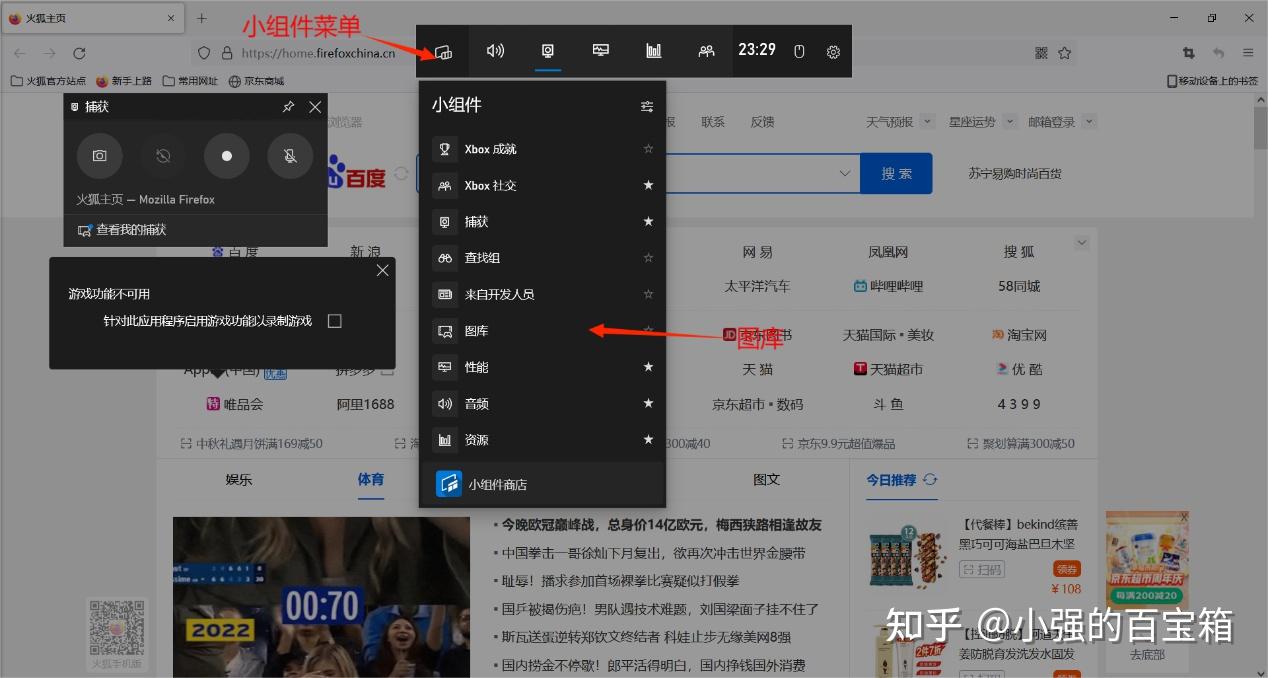Open 移动设备上的书签 folder
Viewport: 1268px width, 678px height.
(x=1212, y=81)
